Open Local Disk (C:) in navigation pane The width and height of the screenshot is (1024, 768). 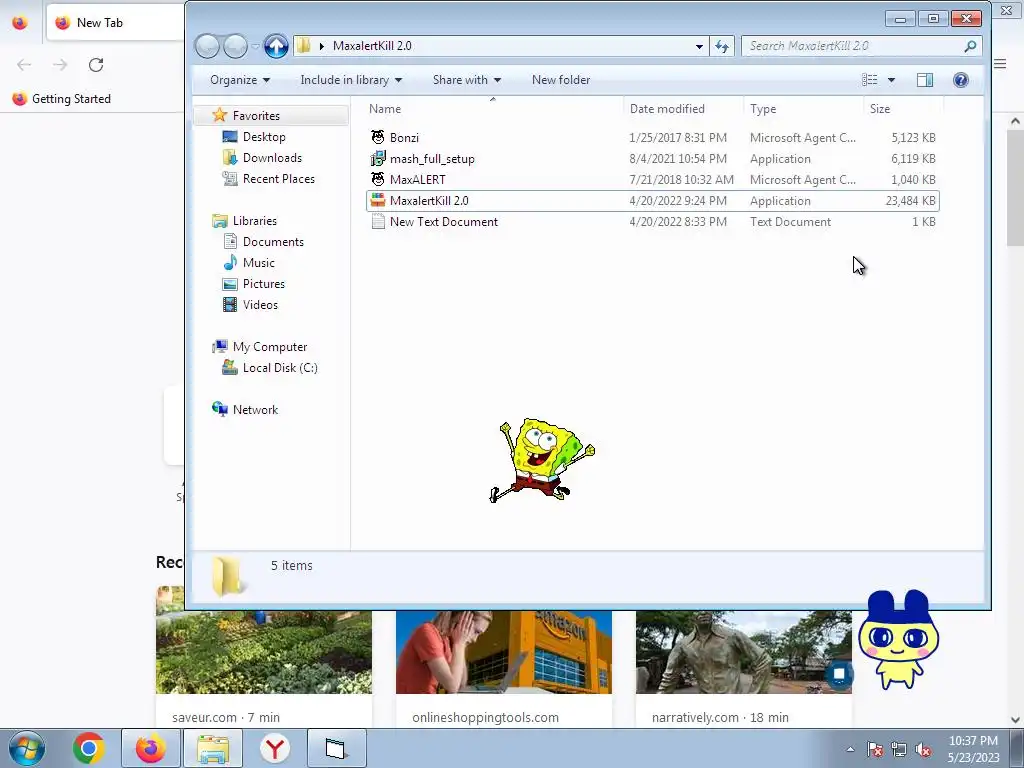point(280,368)
